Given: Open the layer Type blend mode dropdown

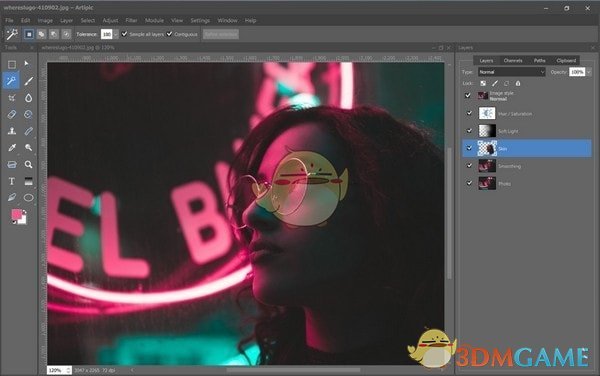Looking at the screenshot, I should pyautogui.click(x=512, y=72).
